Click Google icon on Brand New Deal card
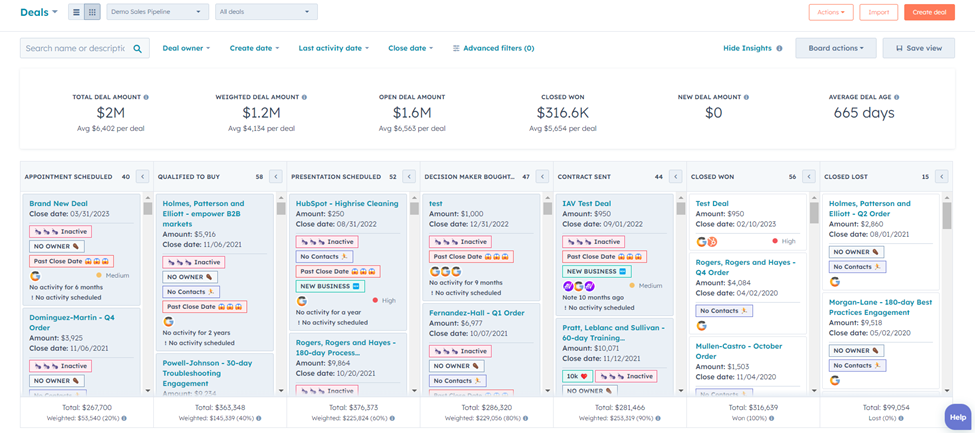975x433 pixels. (x=34, y=275)
